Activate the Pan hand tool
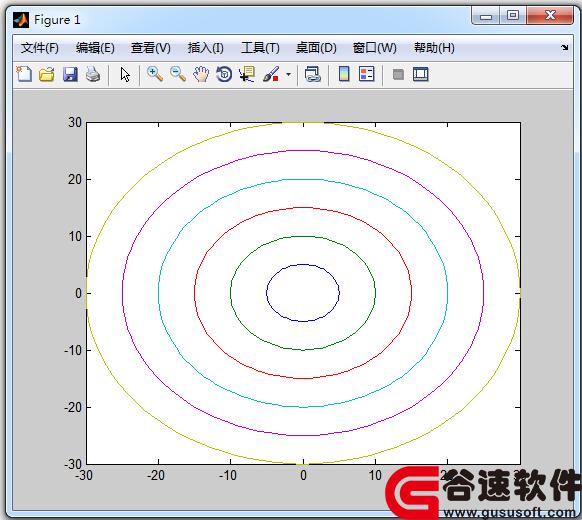This screenshot has width=582, height=520. coord(201,74)
